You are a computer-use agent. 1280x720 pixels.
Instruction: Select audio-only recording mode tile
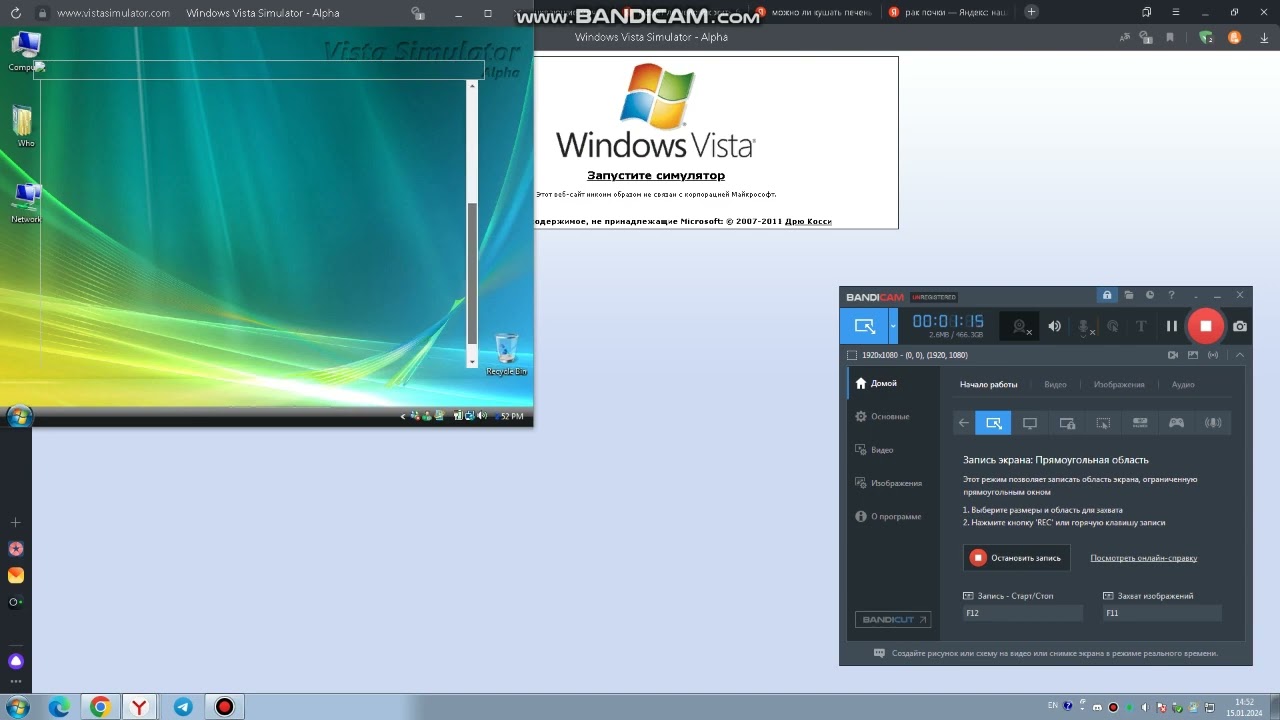[x=1213, y=423]
